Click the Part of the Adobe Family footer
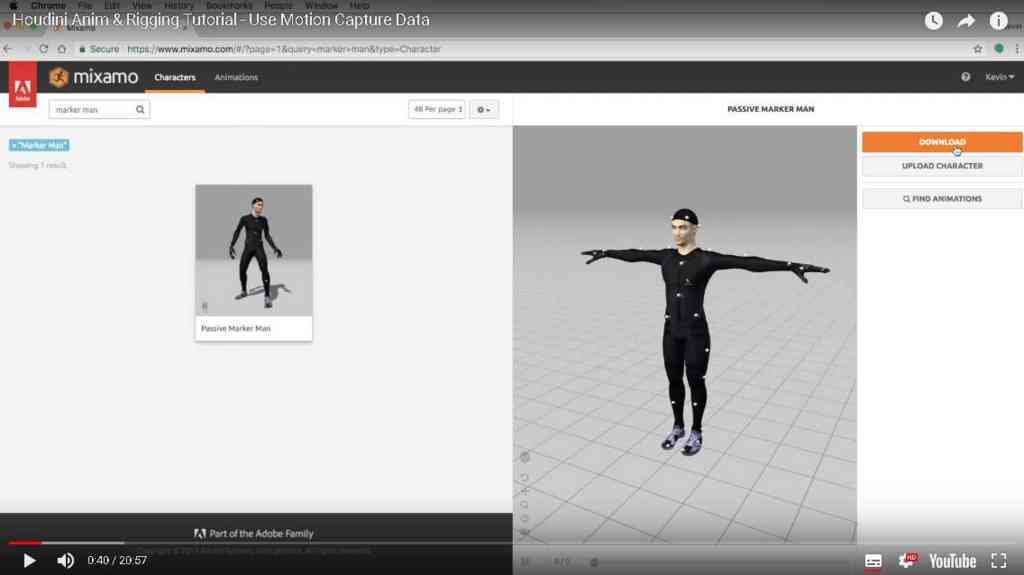Screen dimensions: 1024x575 253,534
